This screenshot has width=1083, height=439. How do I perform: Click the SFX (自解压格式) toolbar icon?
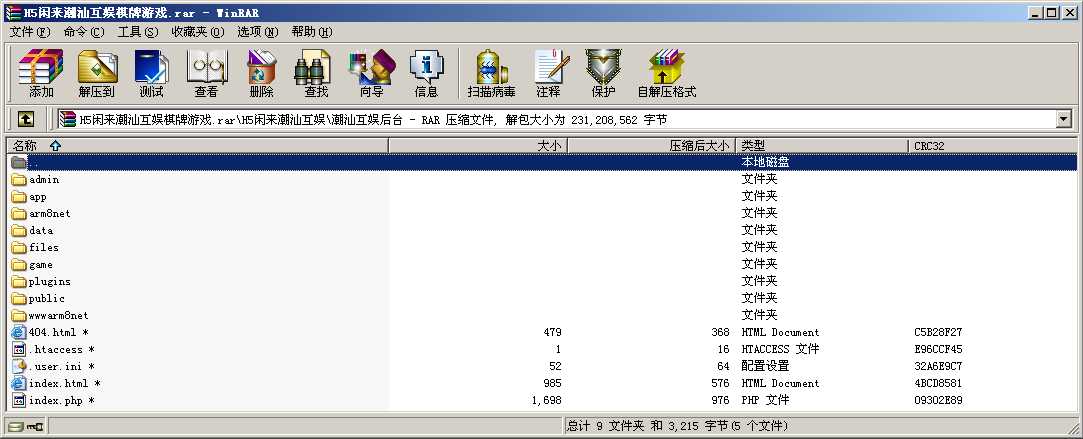coord(667,73)
